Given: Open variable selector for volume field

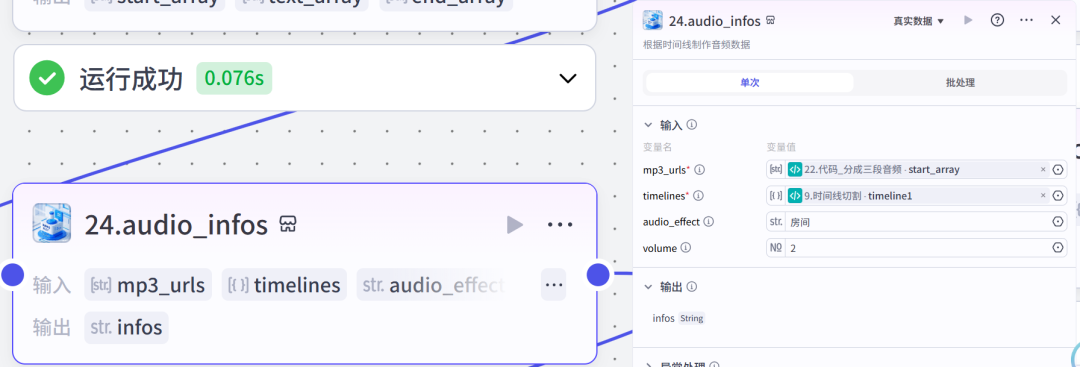Looking at the screenshot, I should point(1059,248).
